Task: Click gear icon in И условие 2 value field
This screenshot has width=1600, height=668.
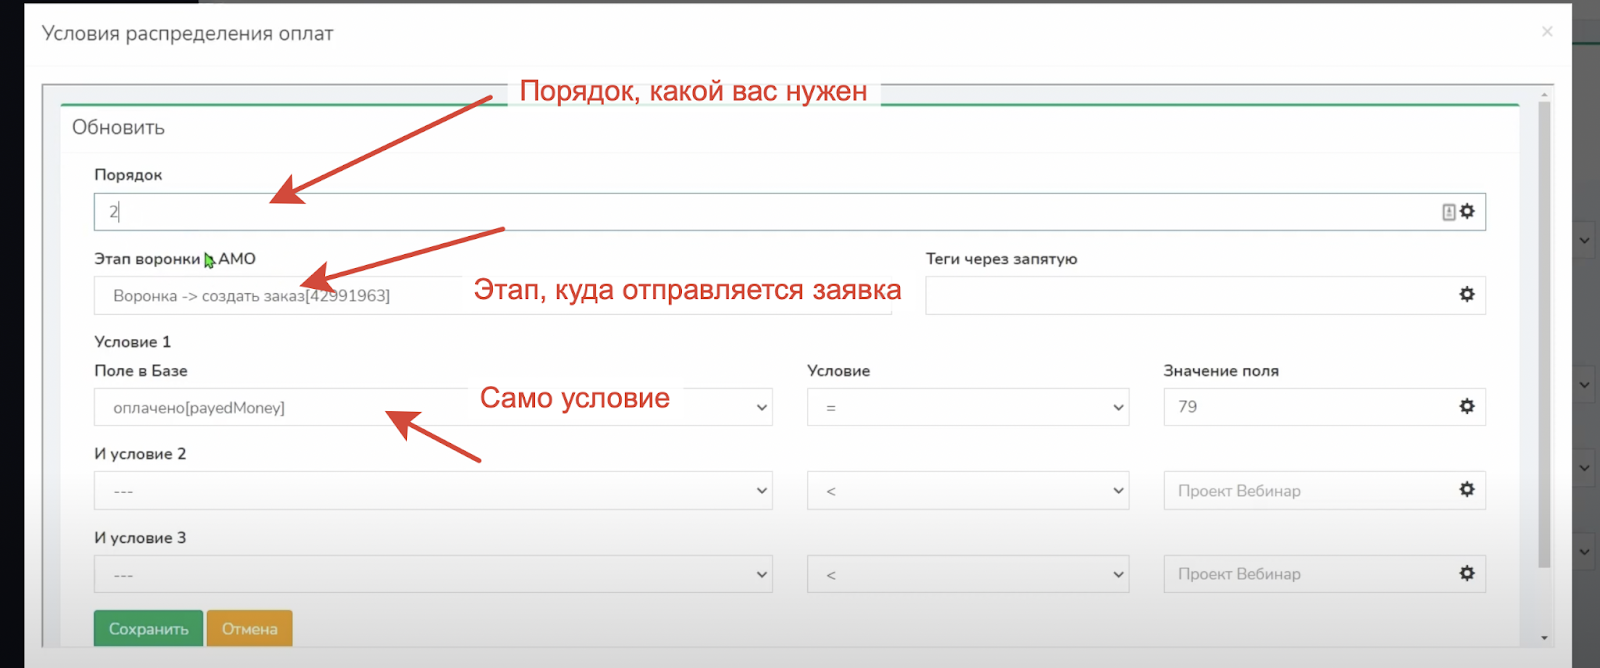Action: click(x=1467, y=489)
